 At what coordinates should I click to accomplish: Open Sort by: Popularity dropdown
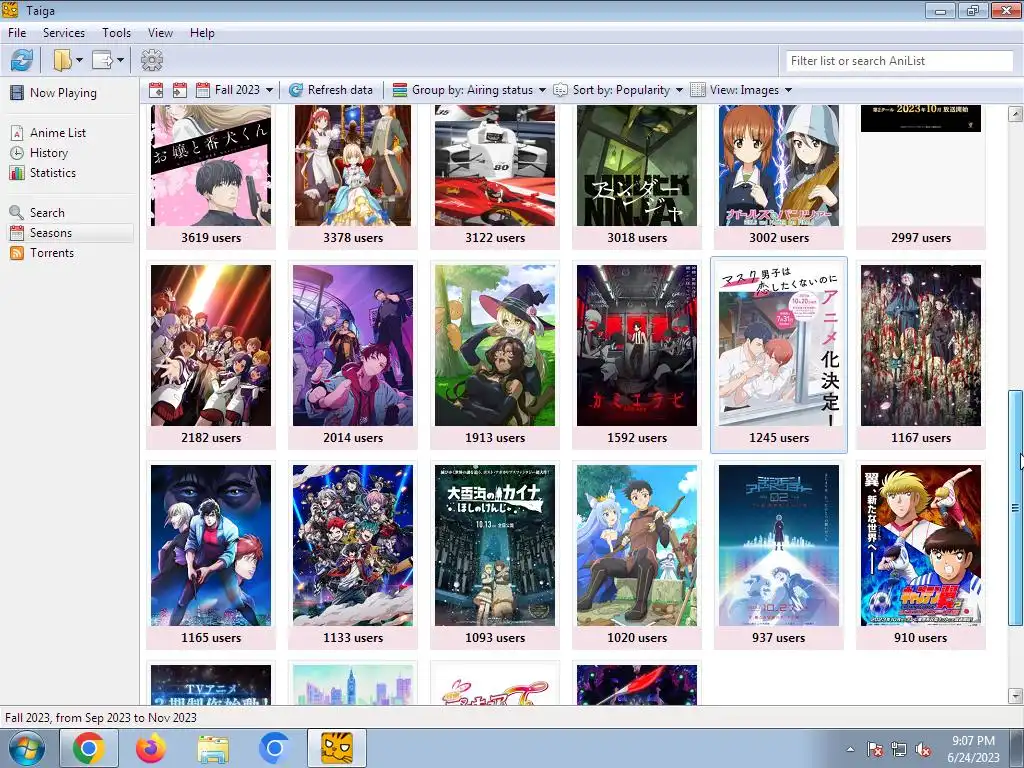(618, 90)
